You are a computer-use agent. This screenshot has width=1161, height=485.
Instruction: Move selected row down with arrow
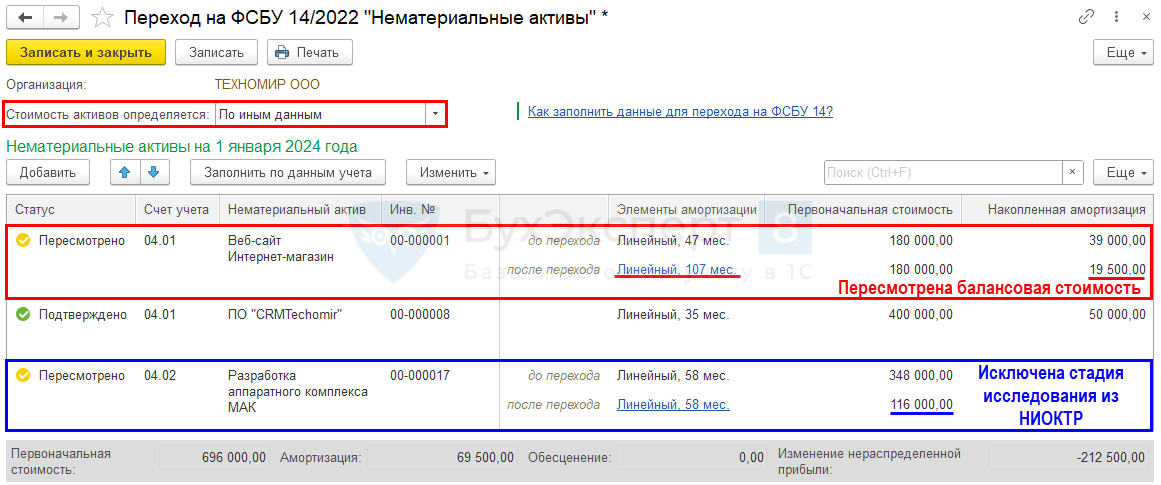point(153,172)
